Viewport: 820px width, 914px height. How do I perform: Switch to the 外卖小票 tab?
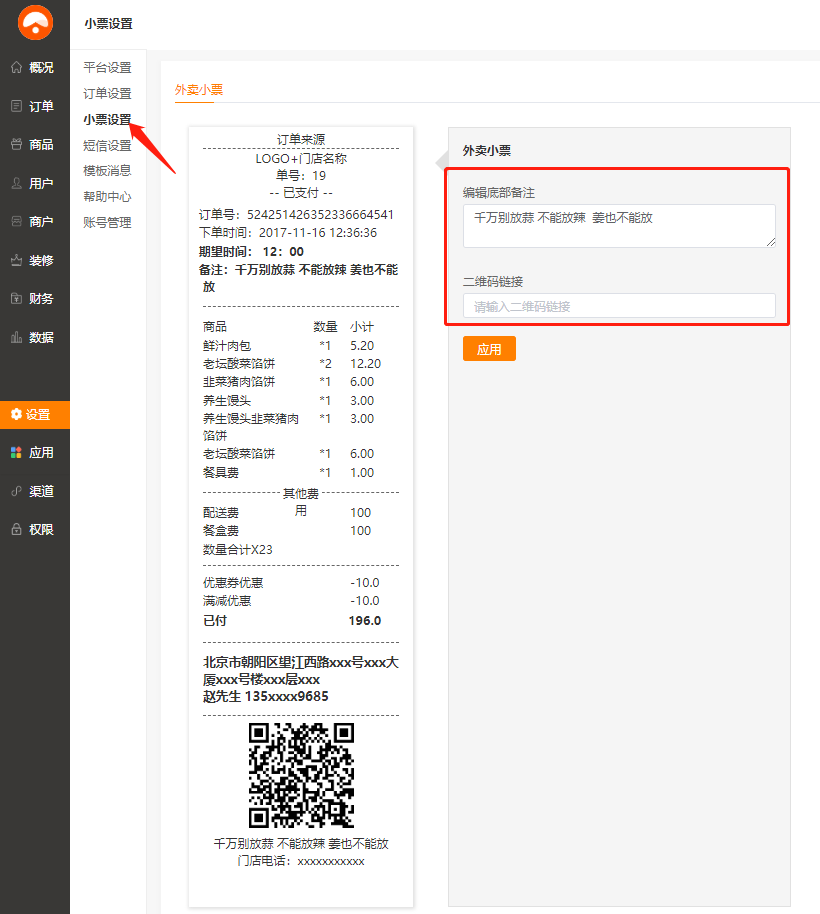tap(199, 90)
